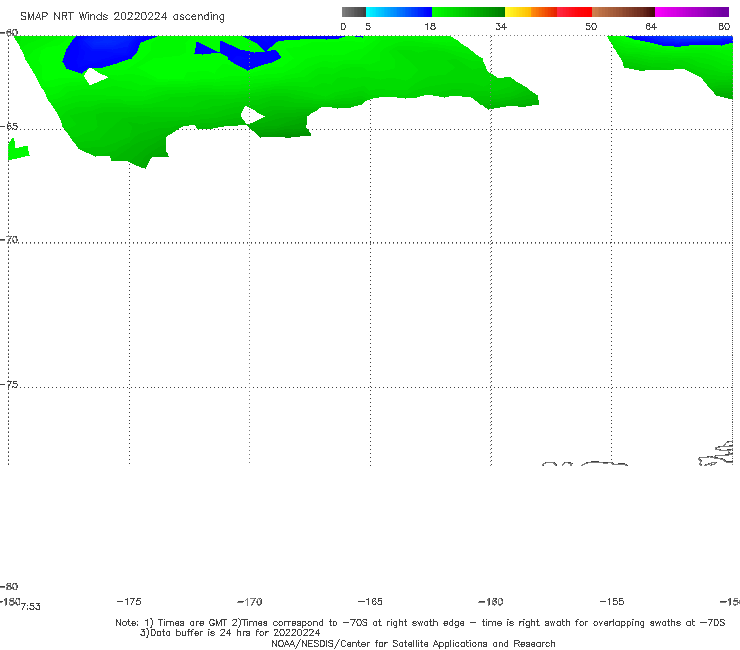Click the latitude label '-70'

coord(9,240)
